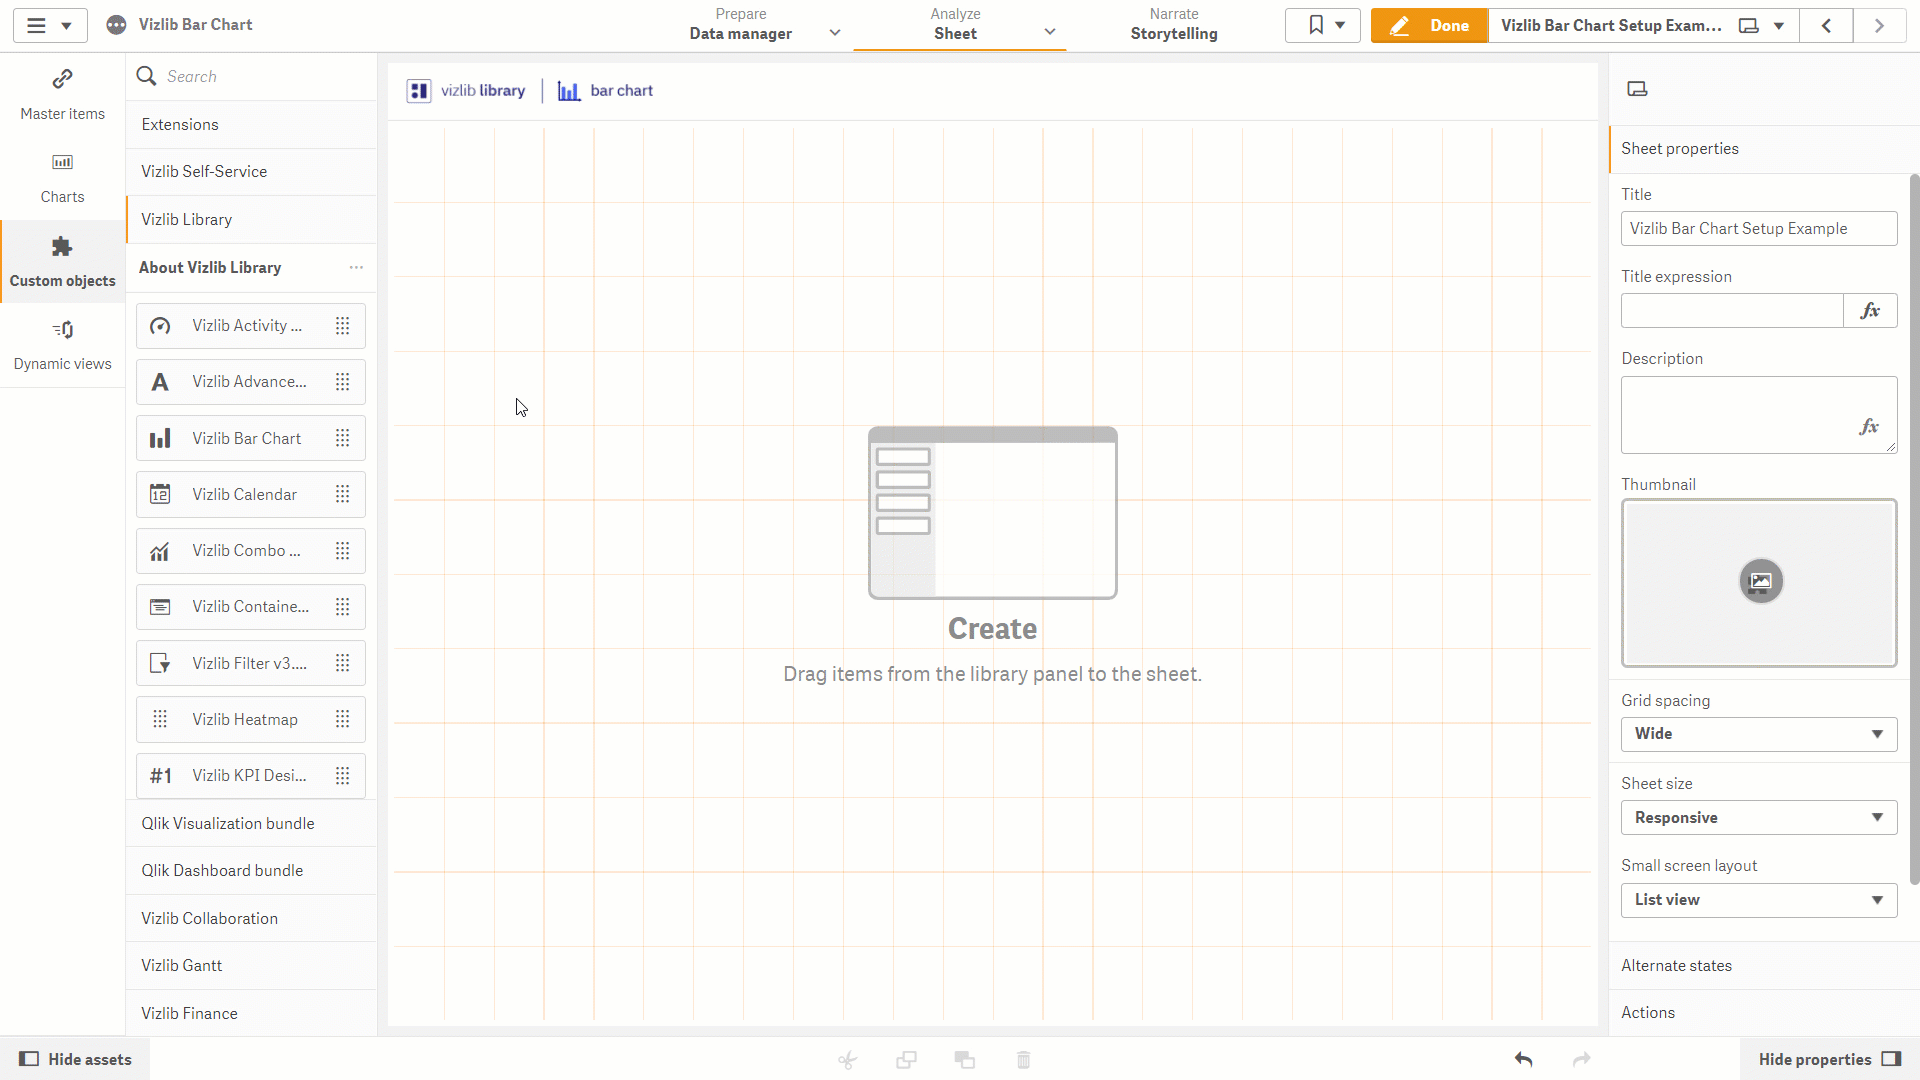Open the Charts asset panel
The height and width of the screenshot is (1080, 1920).
(x=62, y=178)
